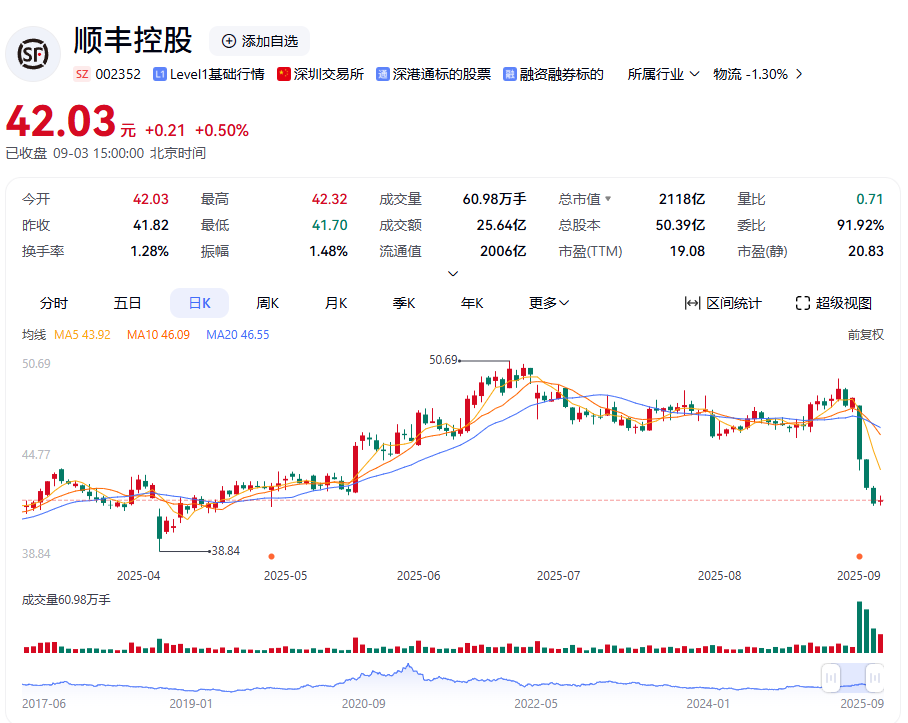Add stock via 添加自选 button
This screenshot has width=908, height=723.
pos(259,41)
